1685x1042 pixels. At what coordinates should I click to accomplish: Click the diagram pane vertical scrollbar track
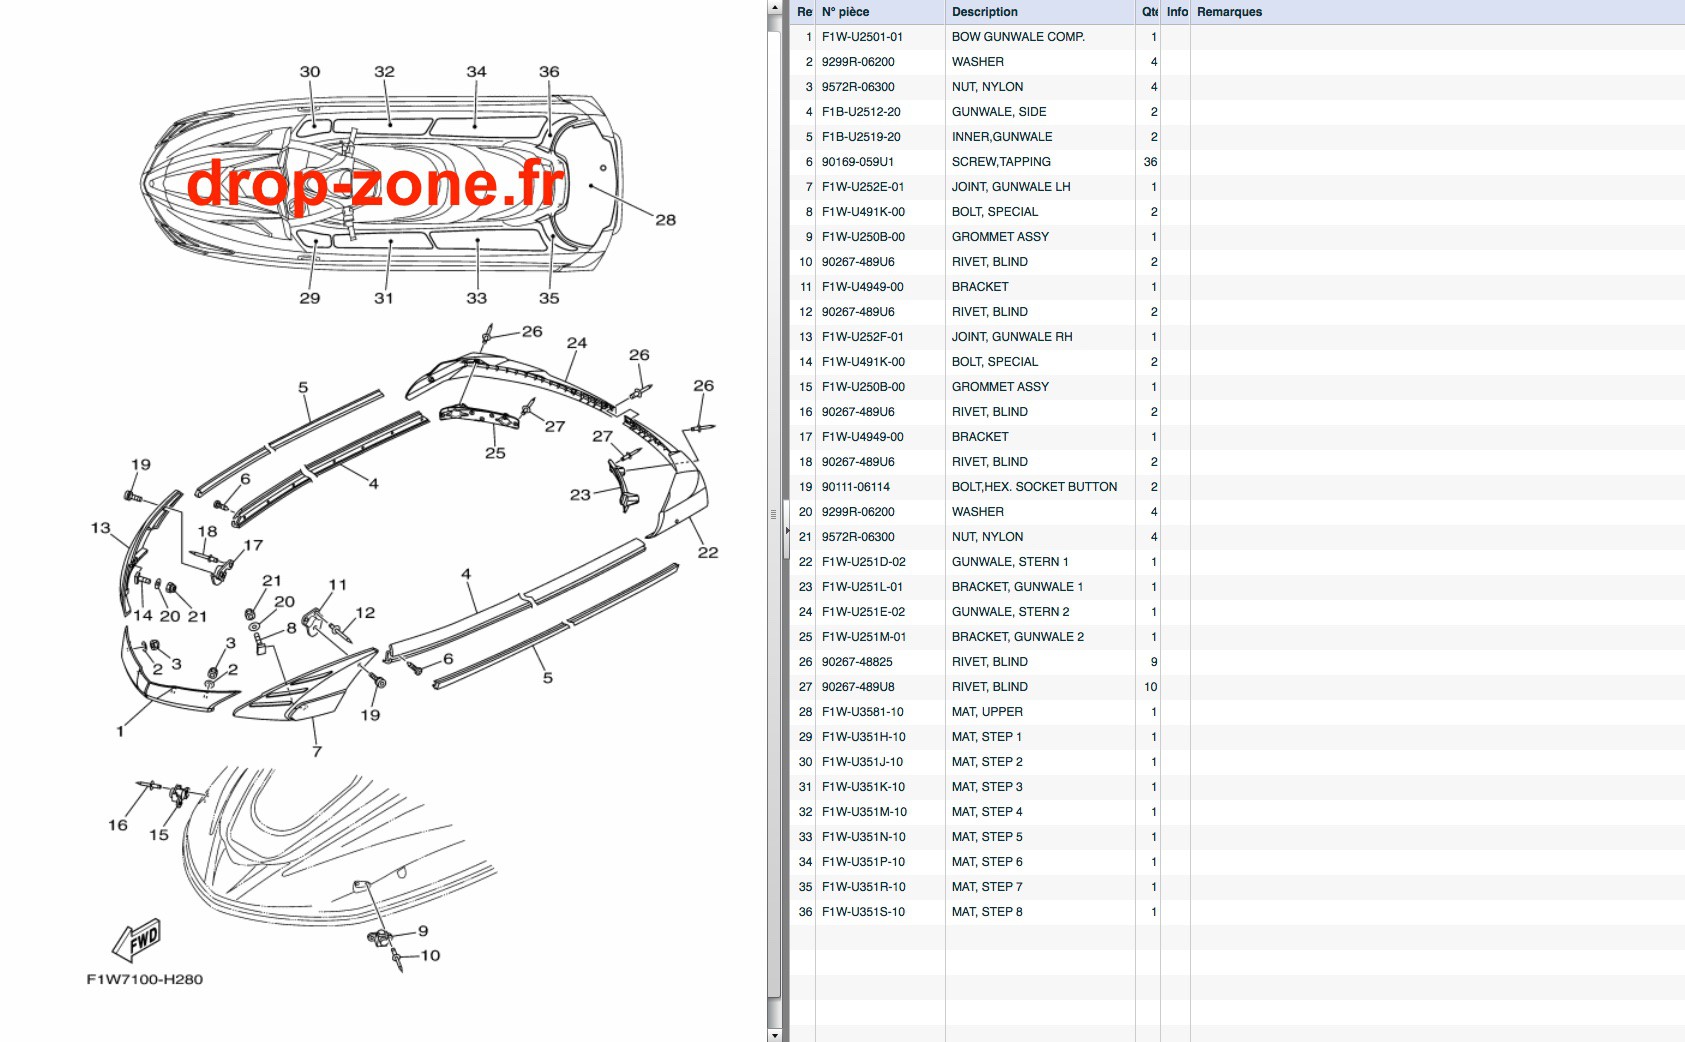(773, 520)
